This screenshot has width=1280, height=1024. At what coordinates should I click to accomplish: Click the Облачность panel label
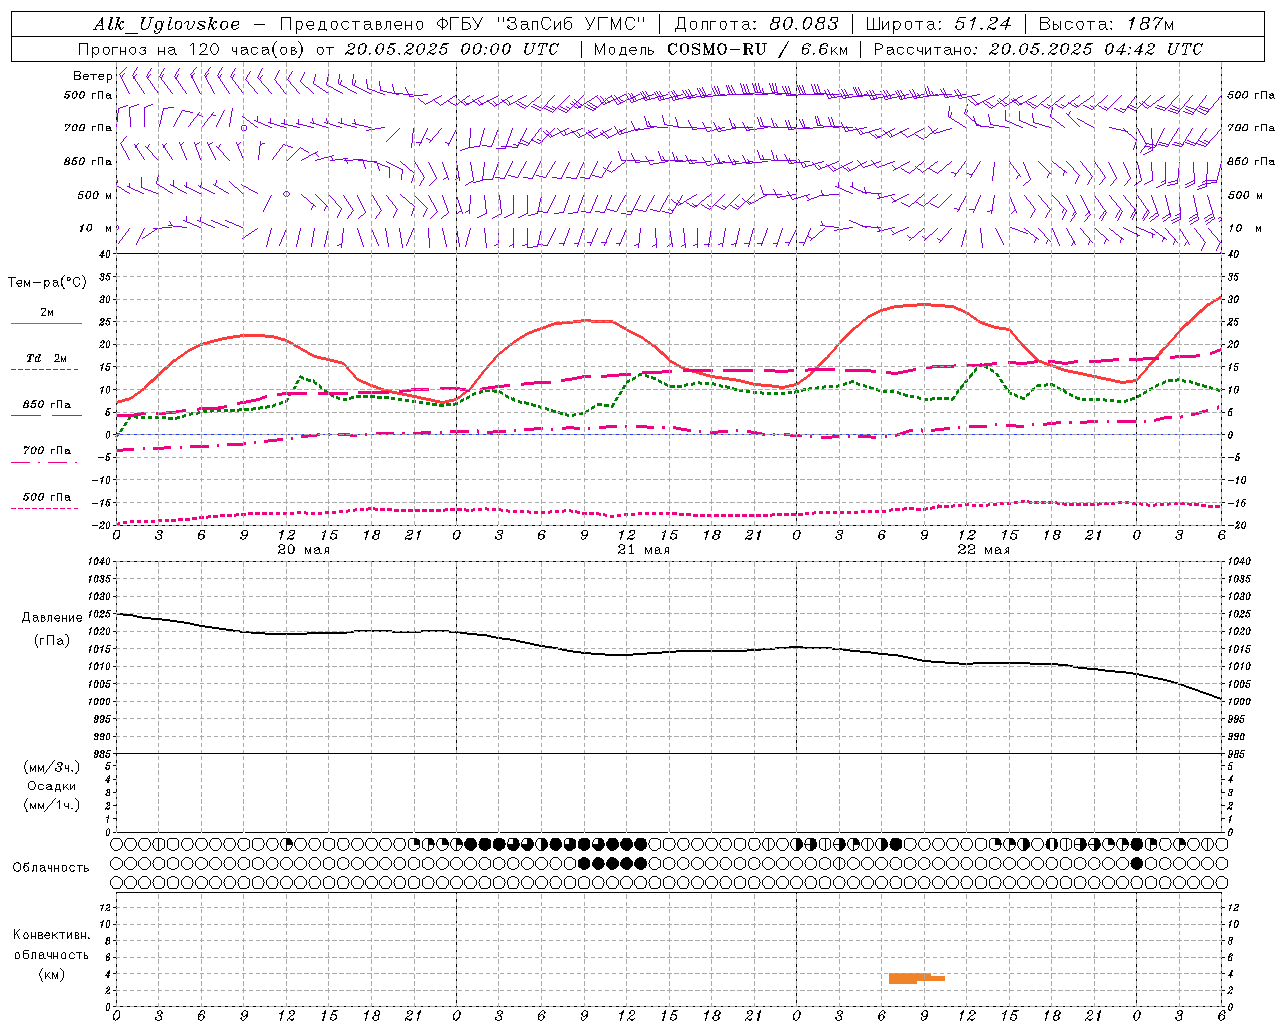coord(51,867)
